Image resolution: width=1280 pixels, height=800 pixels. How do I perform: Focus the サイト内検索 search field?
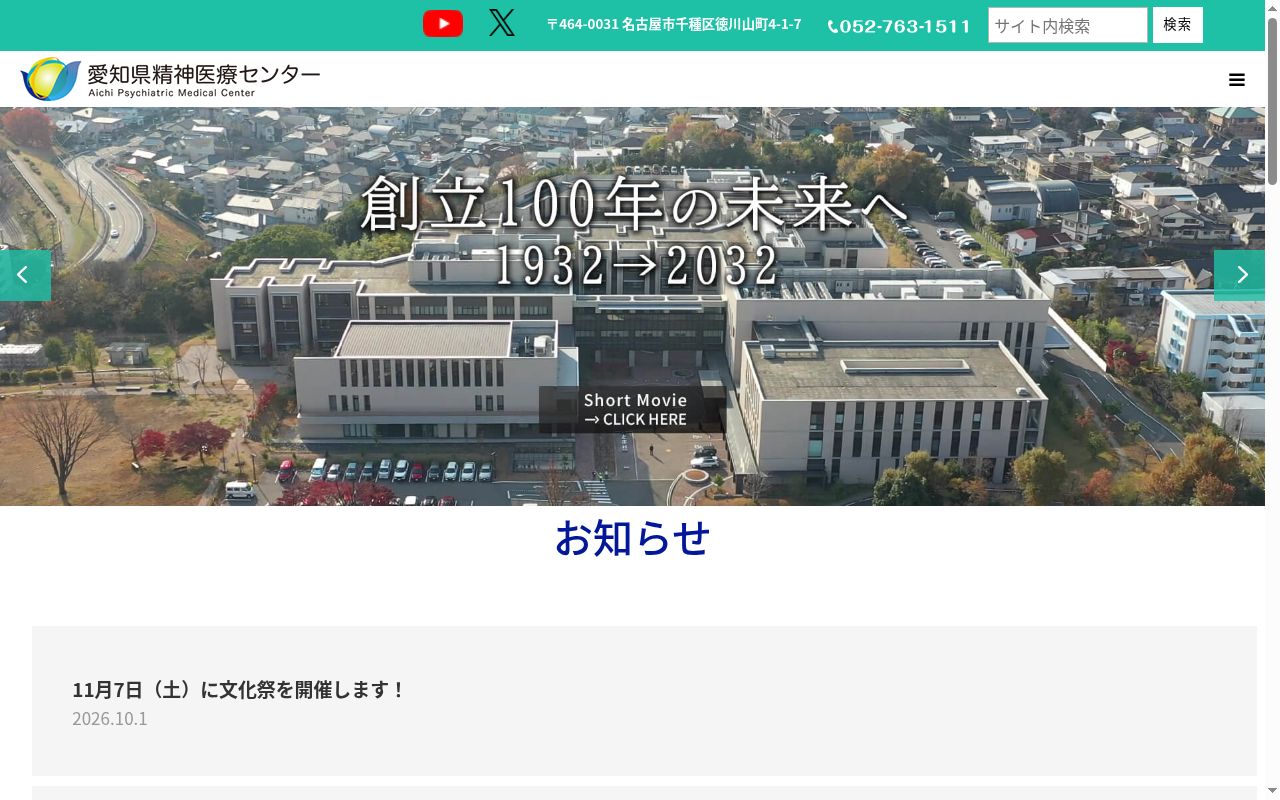pos(1068,25)
